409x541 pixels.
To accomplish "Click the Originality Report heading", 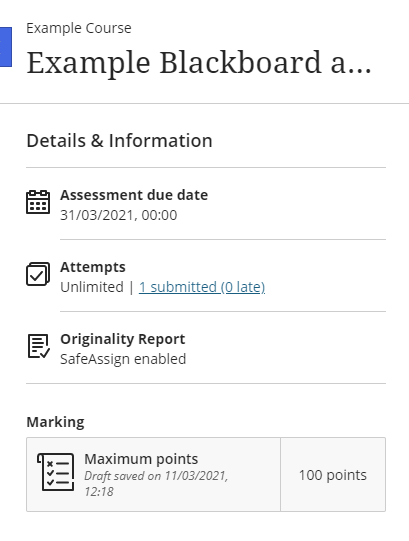I will (123, 339).
